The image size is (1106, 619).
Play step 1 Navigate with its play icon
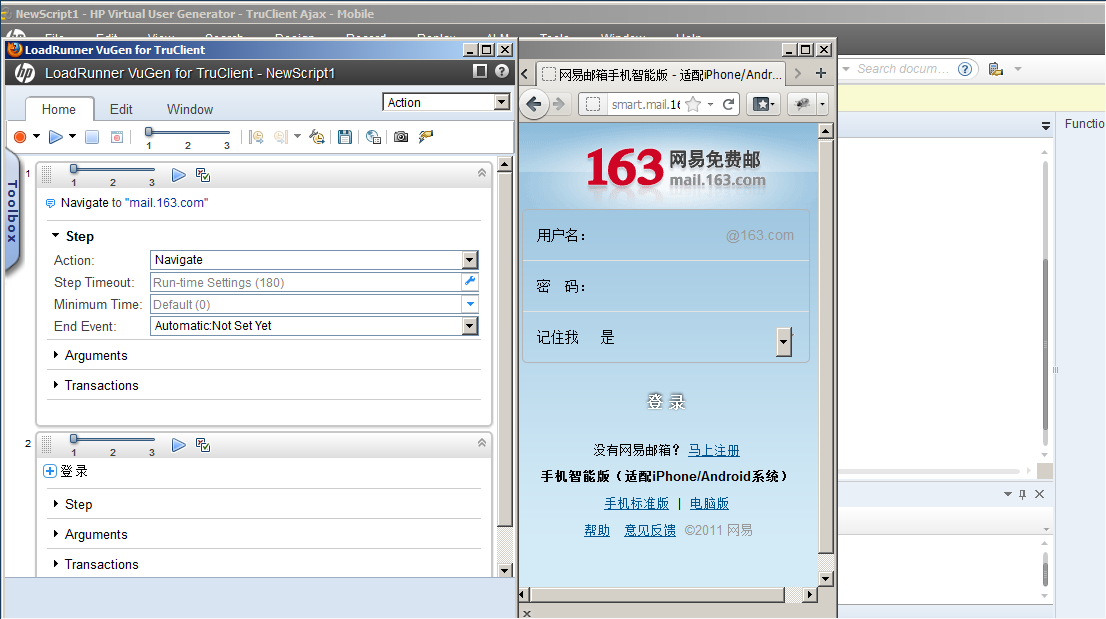tap(178, 175)
